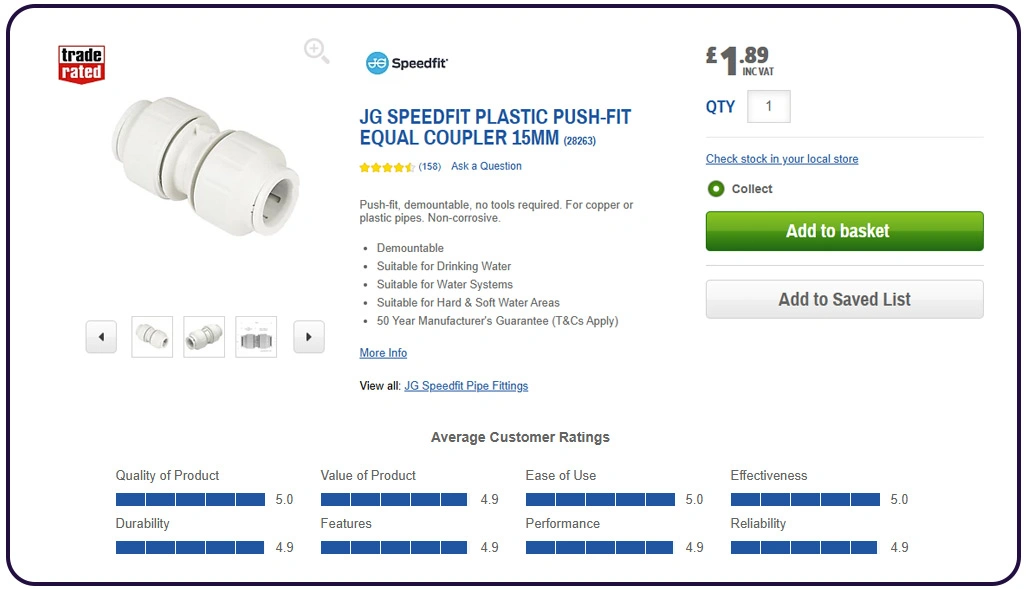Viewport: 1026px width, 589px height.
Task: Expand more product images with the right arrow
Action: 308,337
